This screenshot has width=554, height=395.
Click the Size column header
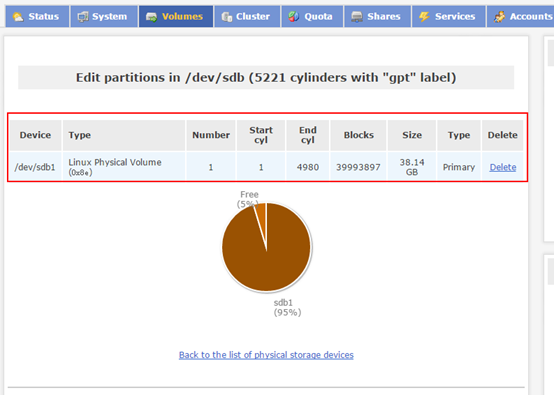[412, 135]
